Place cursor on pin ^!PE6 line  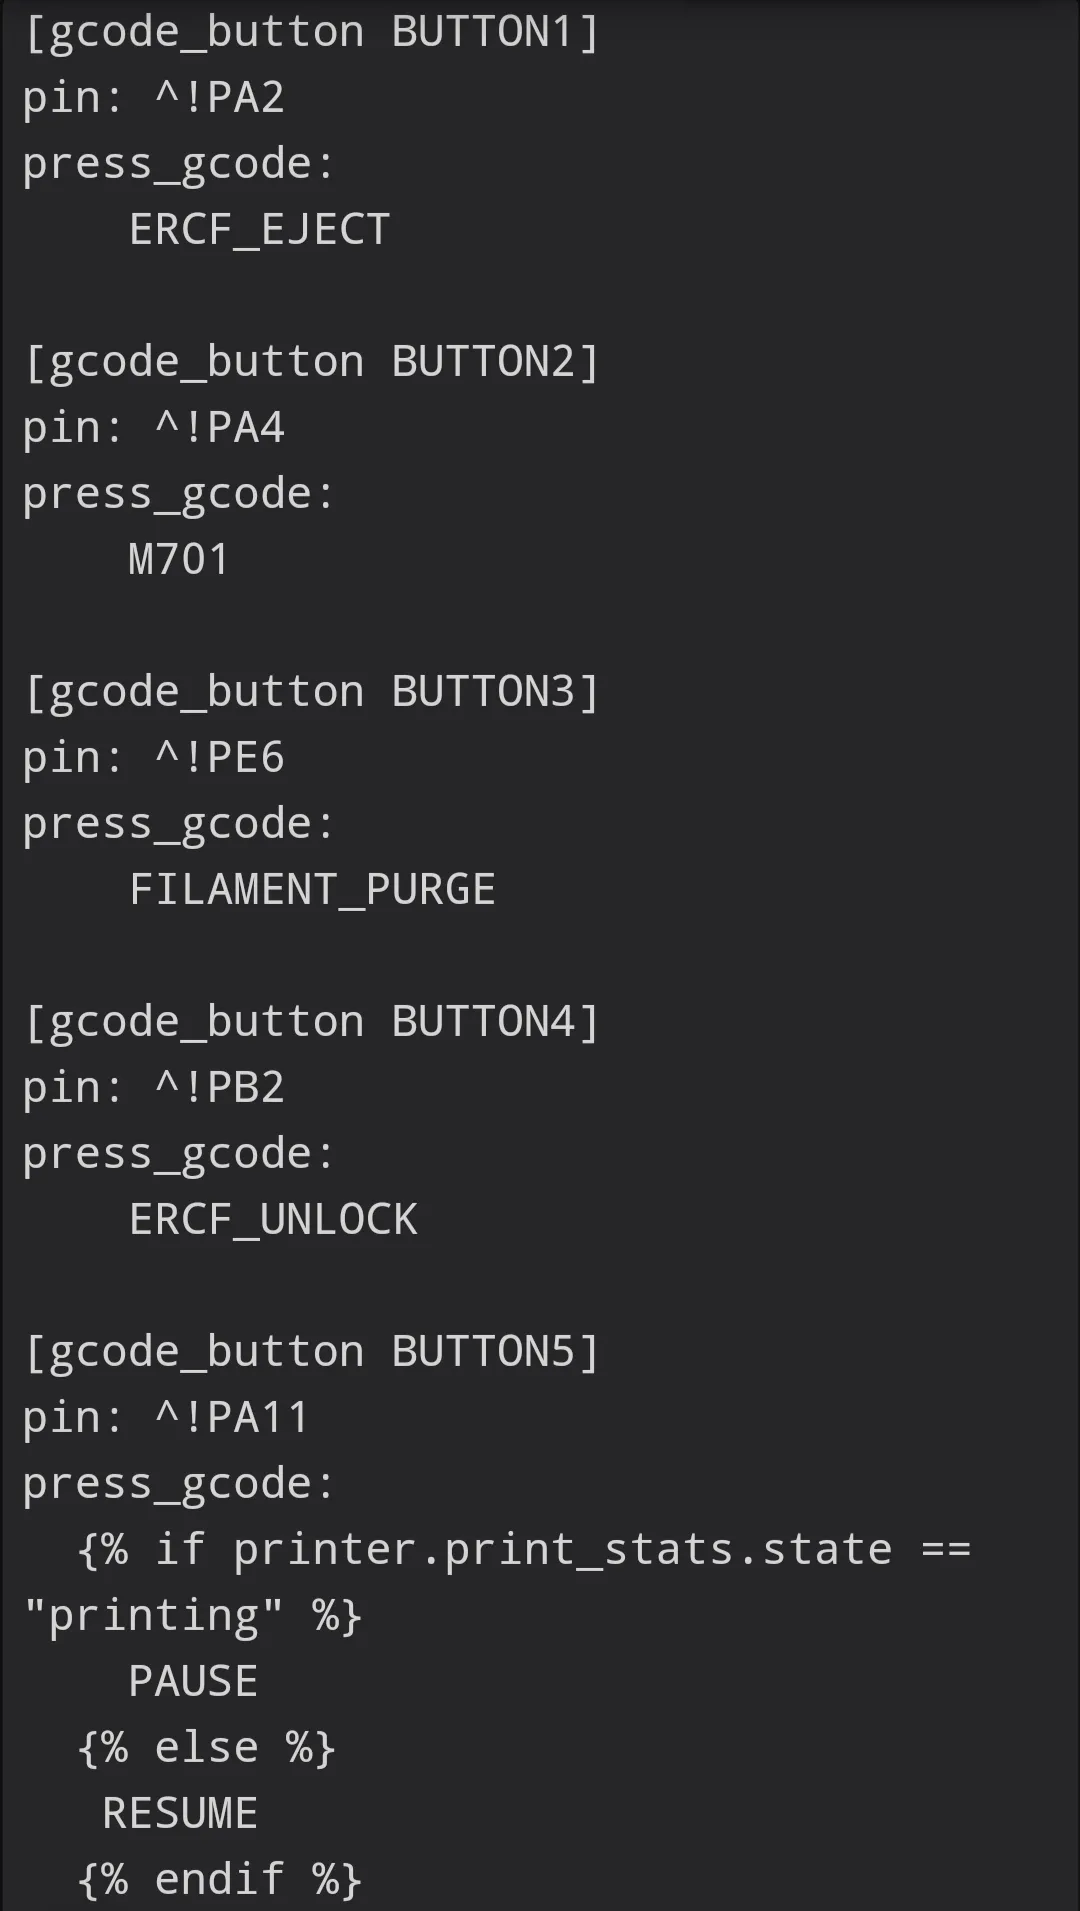pyautogui.click(x=154, y=758)
